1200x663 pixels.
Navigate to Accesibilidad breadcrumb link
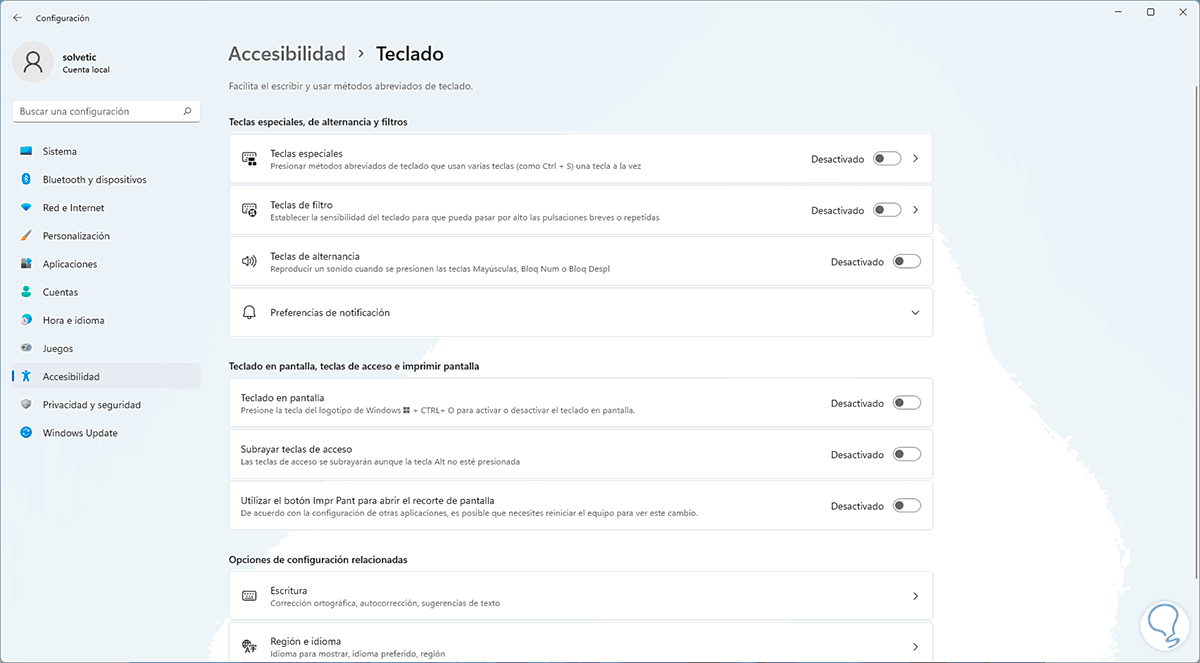[x=287, y=54]
